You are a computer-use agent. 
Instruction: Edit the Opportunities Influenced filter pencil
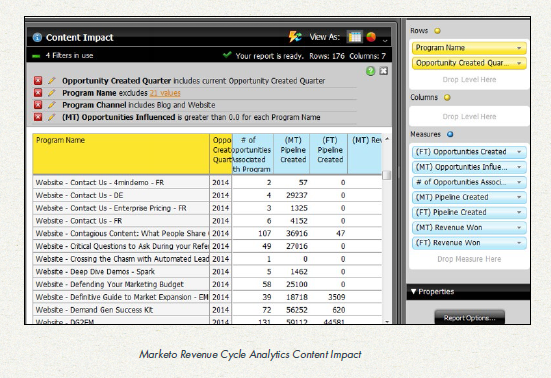pyautogui.click(x=52, y=117)
